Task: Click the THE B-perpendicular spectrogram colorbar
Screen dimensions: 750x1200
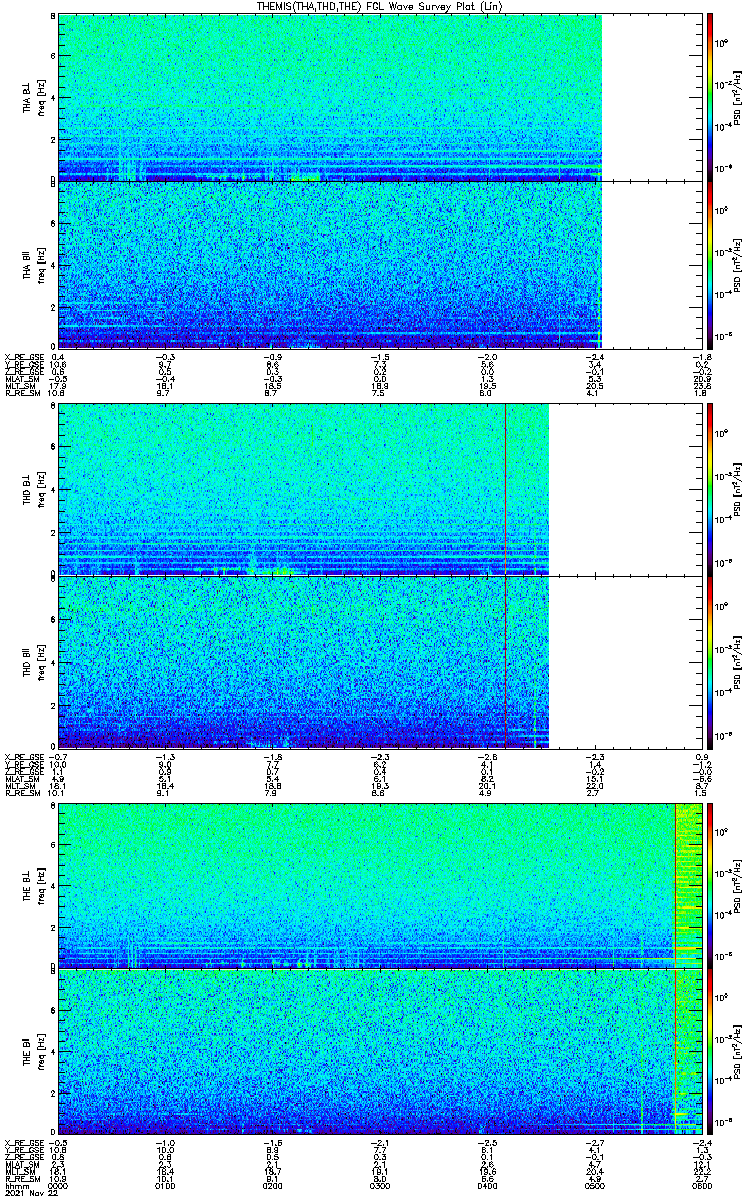Action: (710, 885)
